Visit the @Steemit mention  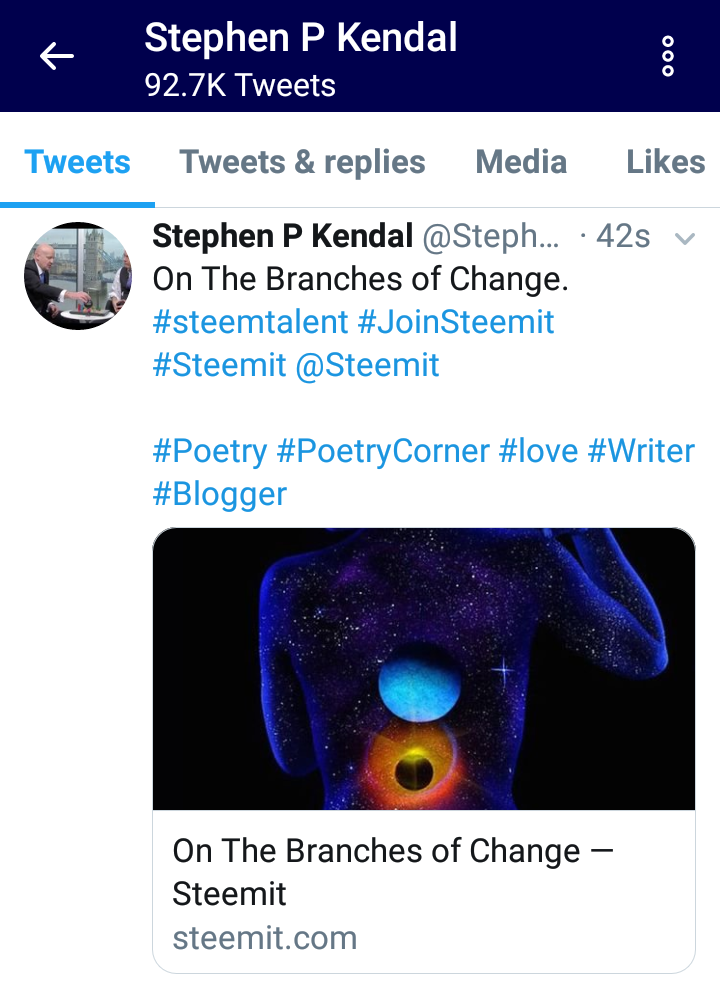[x=367, y=365]
